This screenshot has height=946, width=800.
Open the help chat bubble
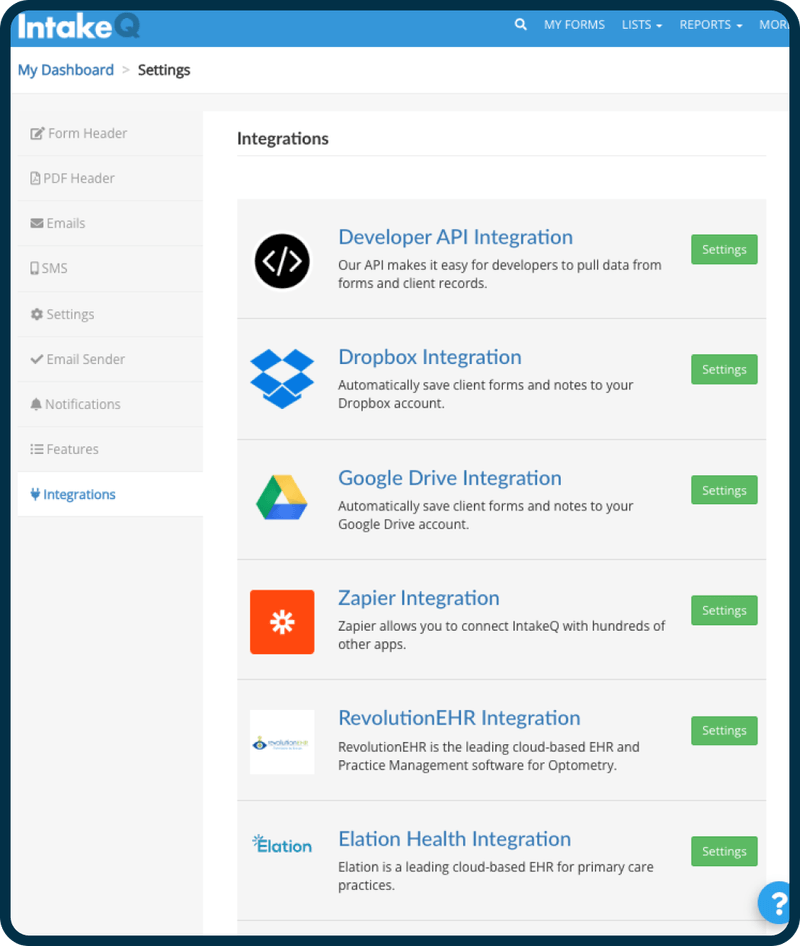776,903
